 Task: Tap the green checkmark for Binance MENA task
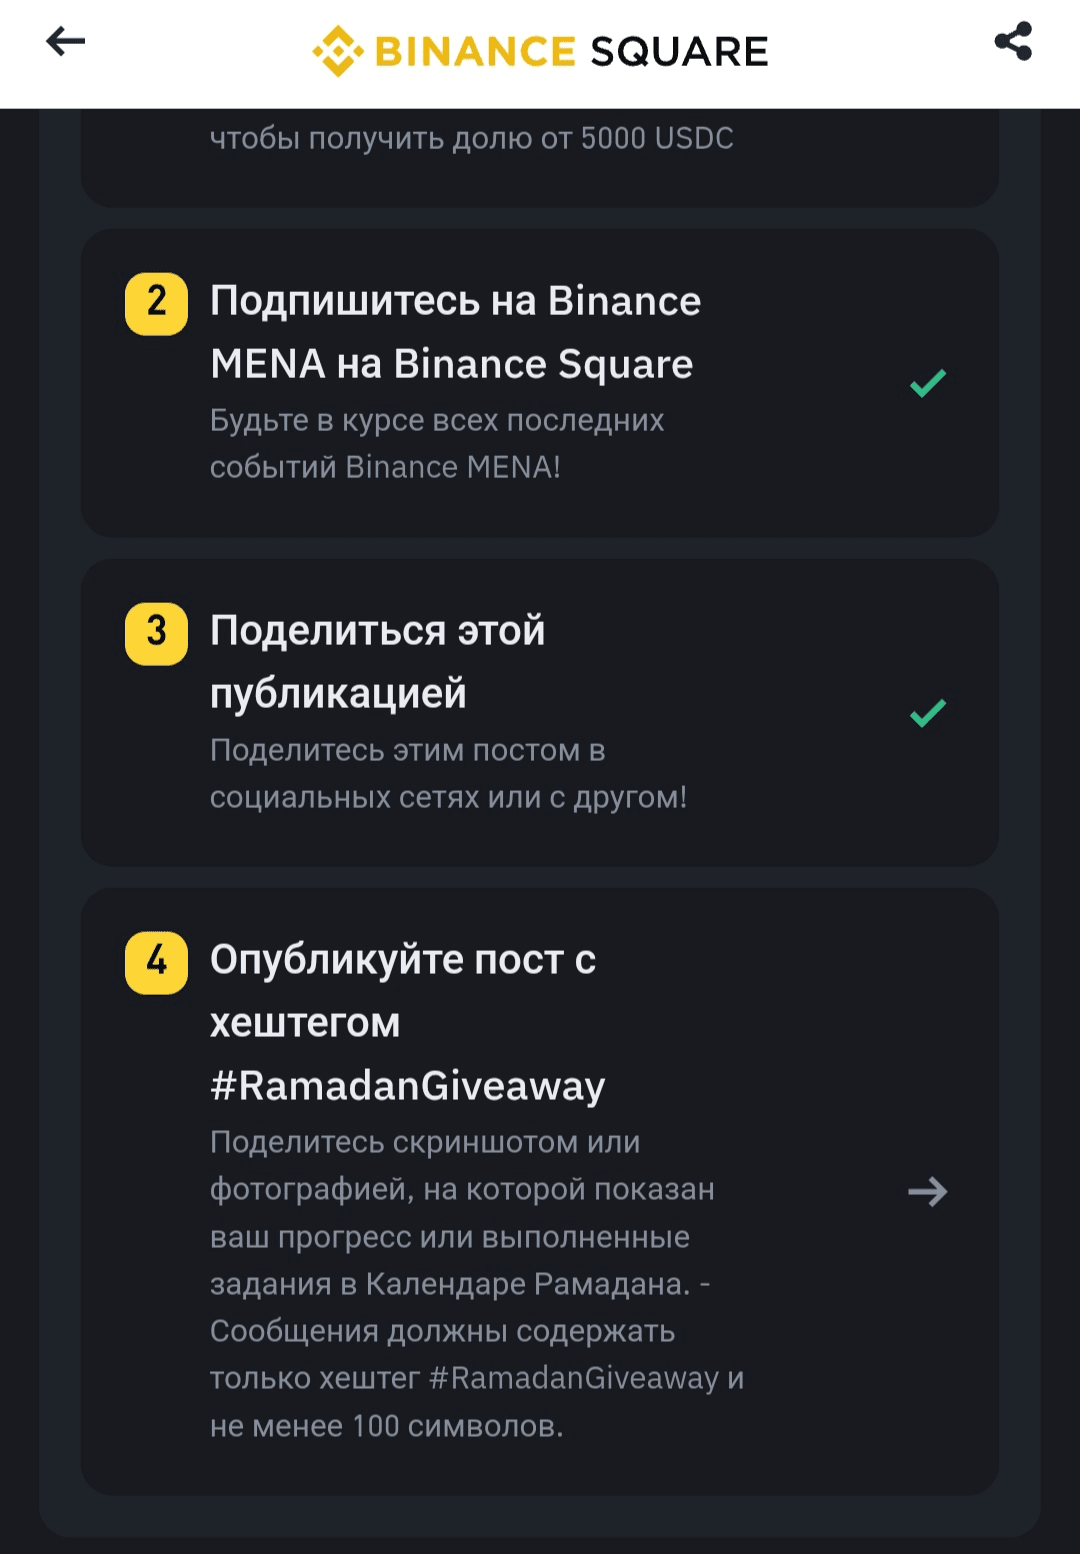[928, 383]
